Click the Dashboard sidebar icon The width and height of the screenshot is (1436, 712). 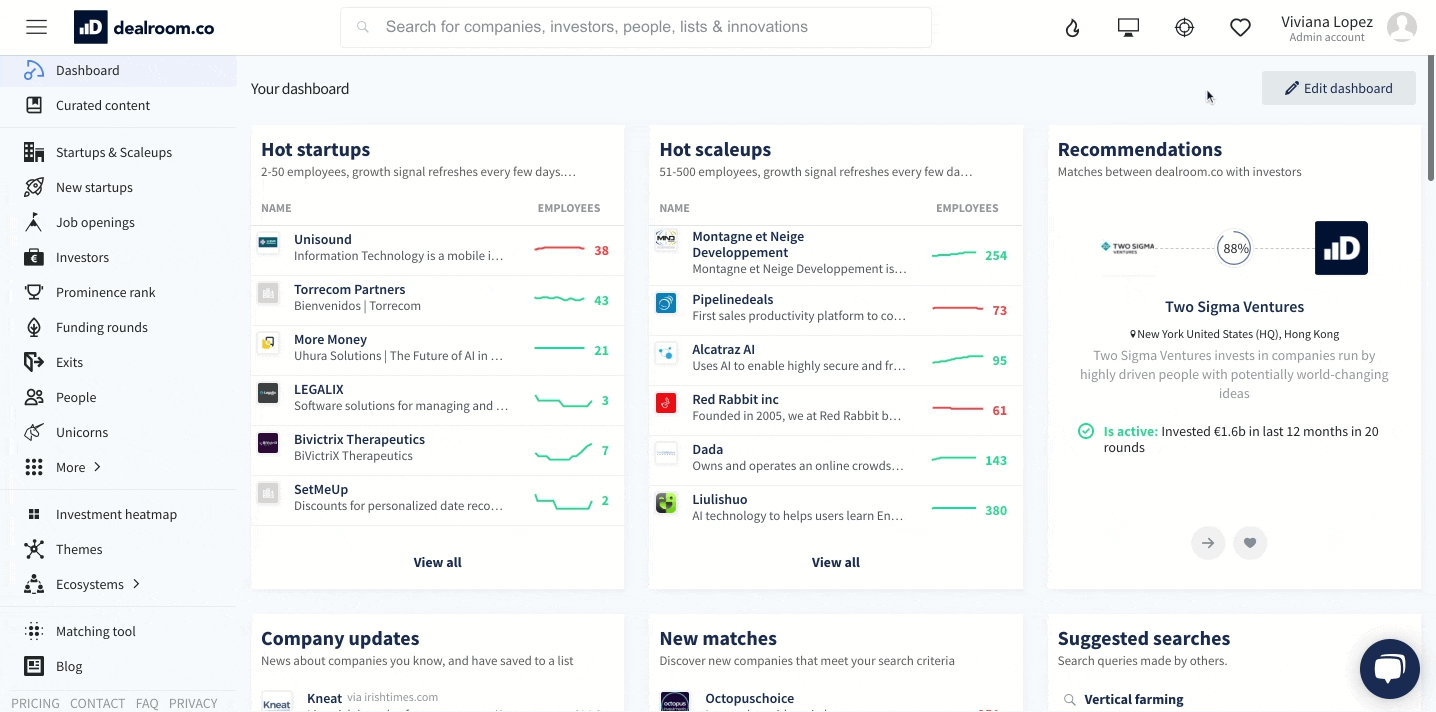[34, 70]
